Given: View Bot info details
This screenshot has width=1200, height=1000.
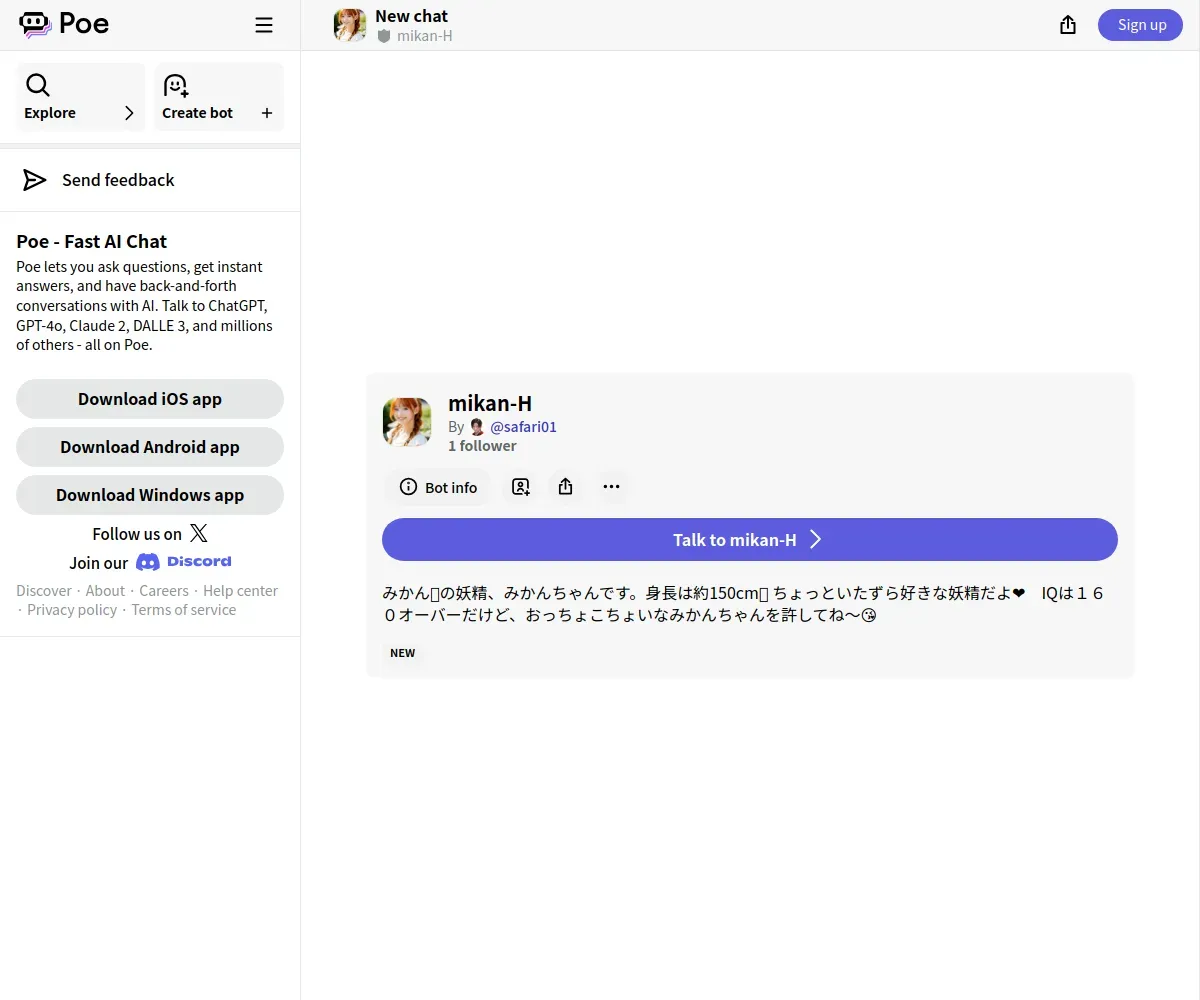Looking at the screenshot, I should point(438,487).
